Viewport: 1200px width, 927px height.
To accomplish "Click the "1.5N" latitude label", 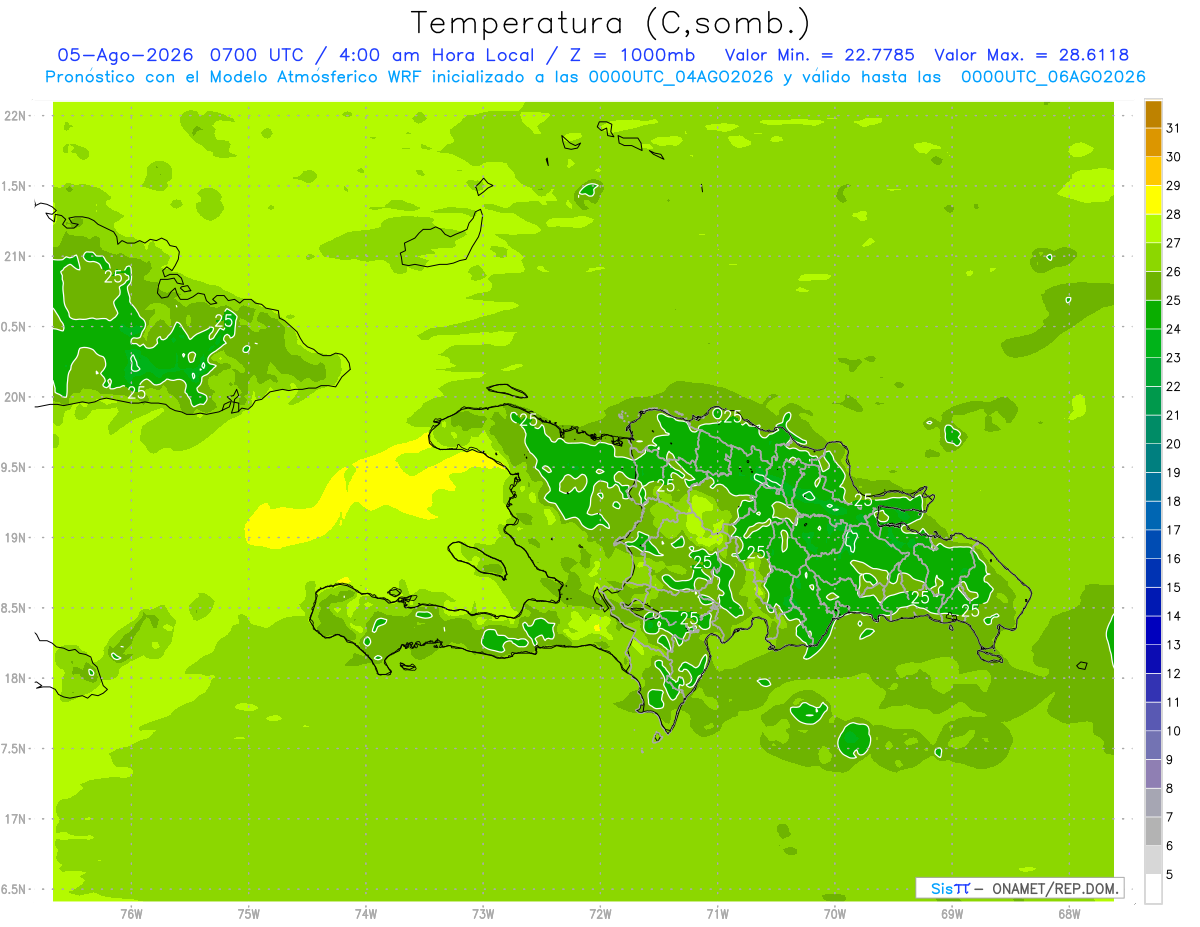I will (x=14, y=186).
